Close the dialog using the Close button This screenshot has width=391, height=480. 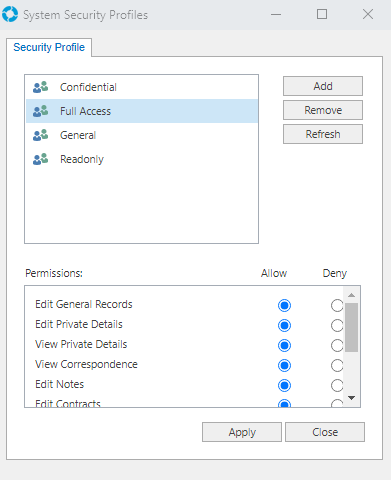tap(325, 432)
